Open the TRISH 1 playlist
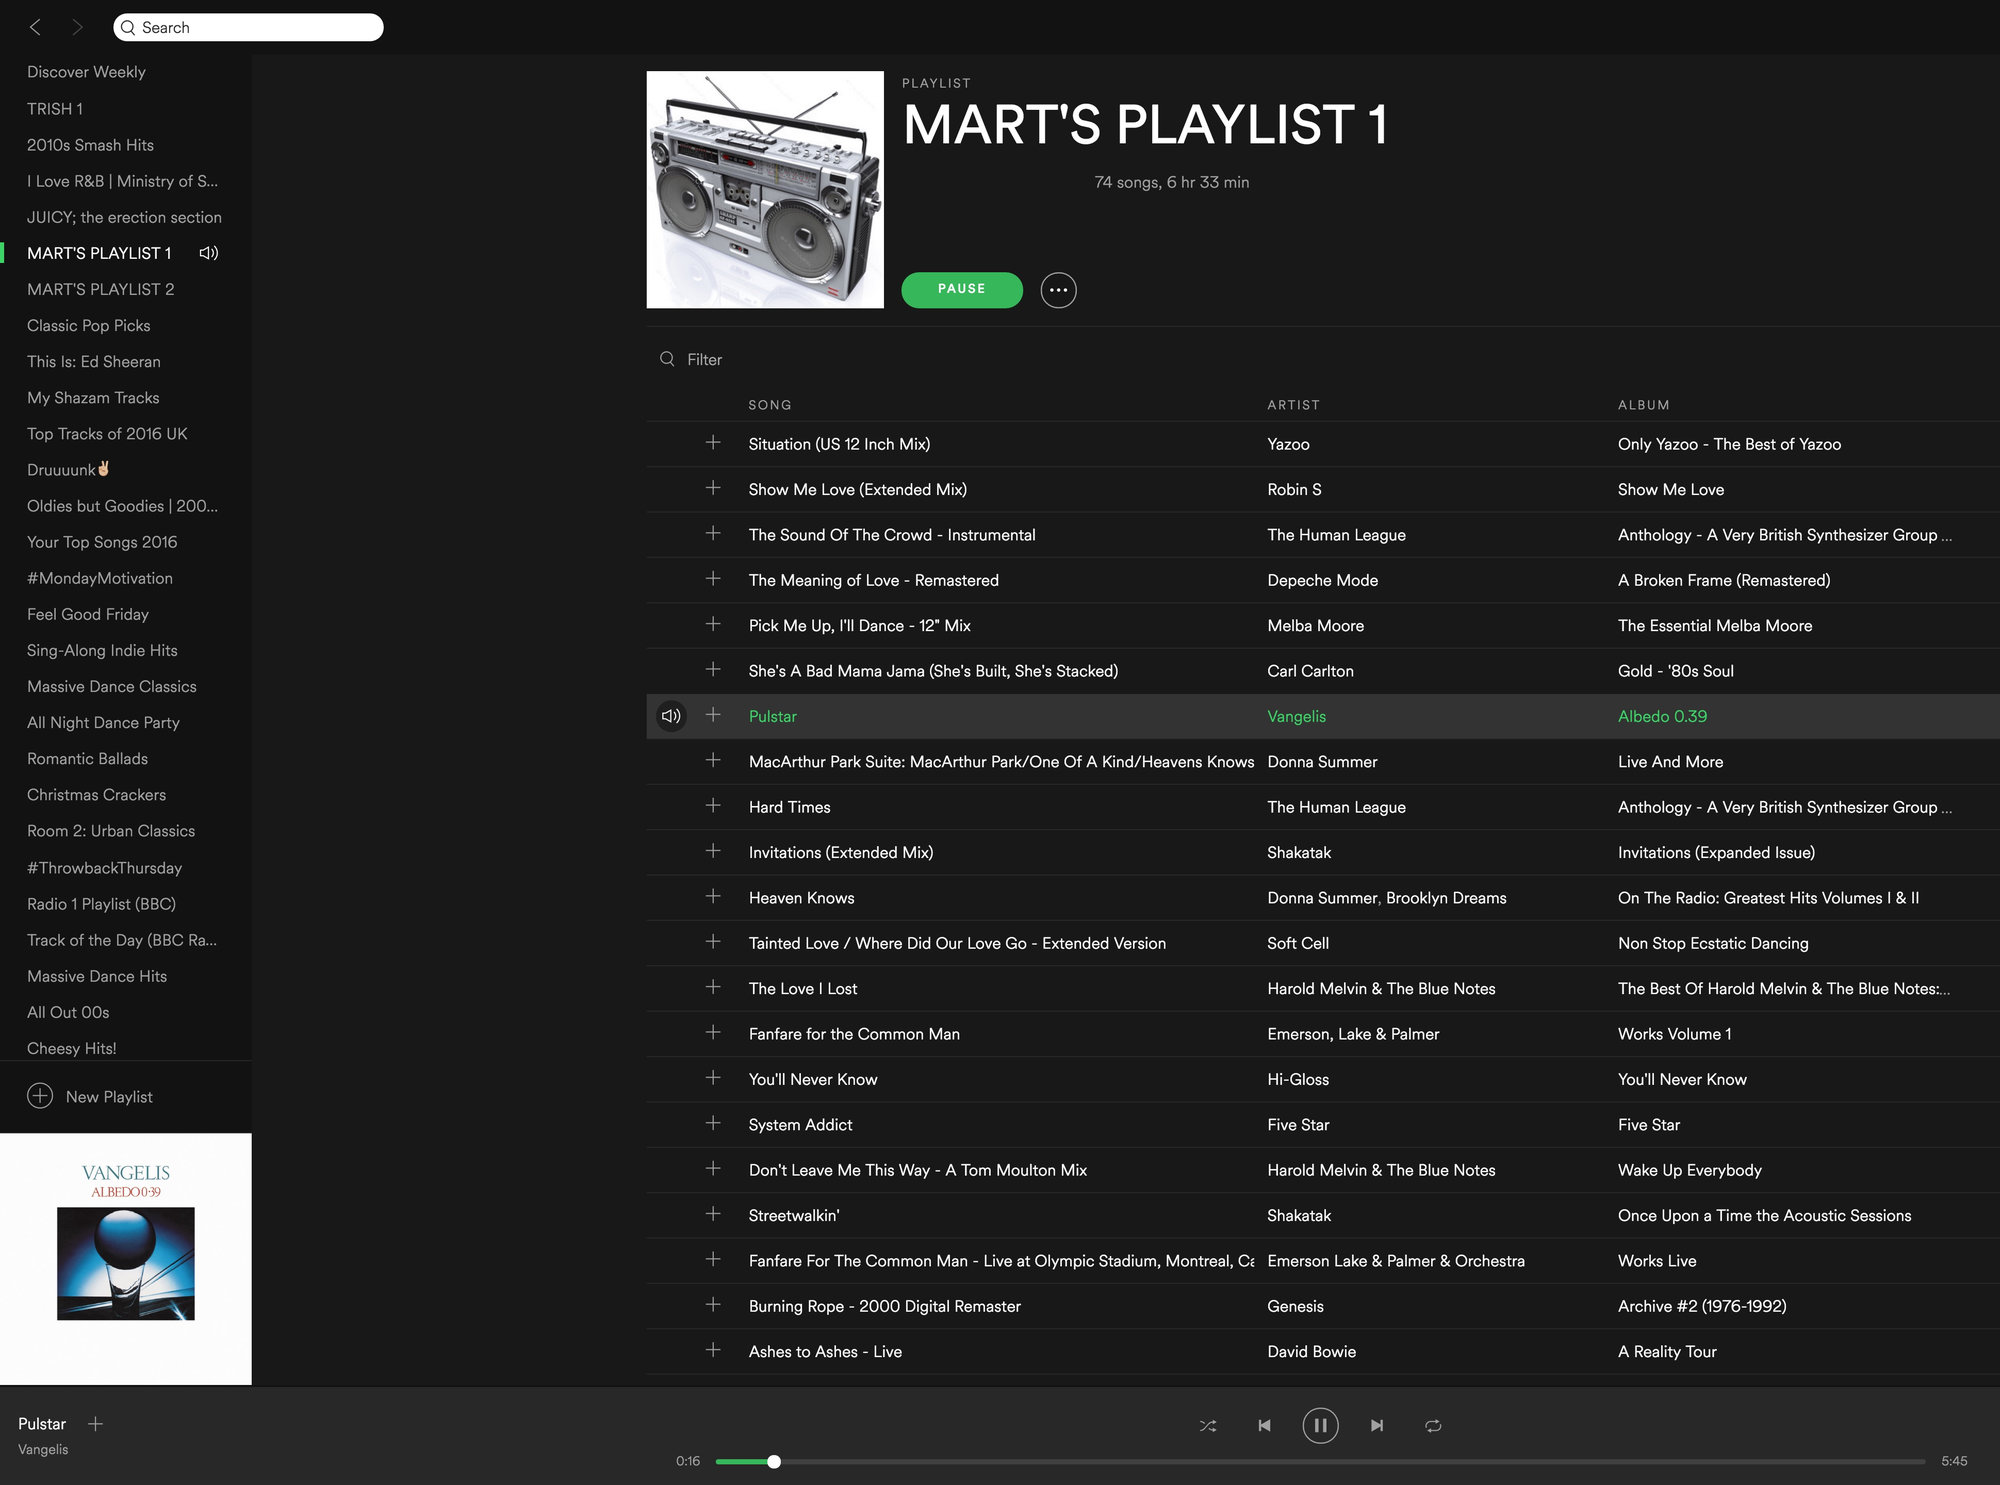 coord(55,109)
